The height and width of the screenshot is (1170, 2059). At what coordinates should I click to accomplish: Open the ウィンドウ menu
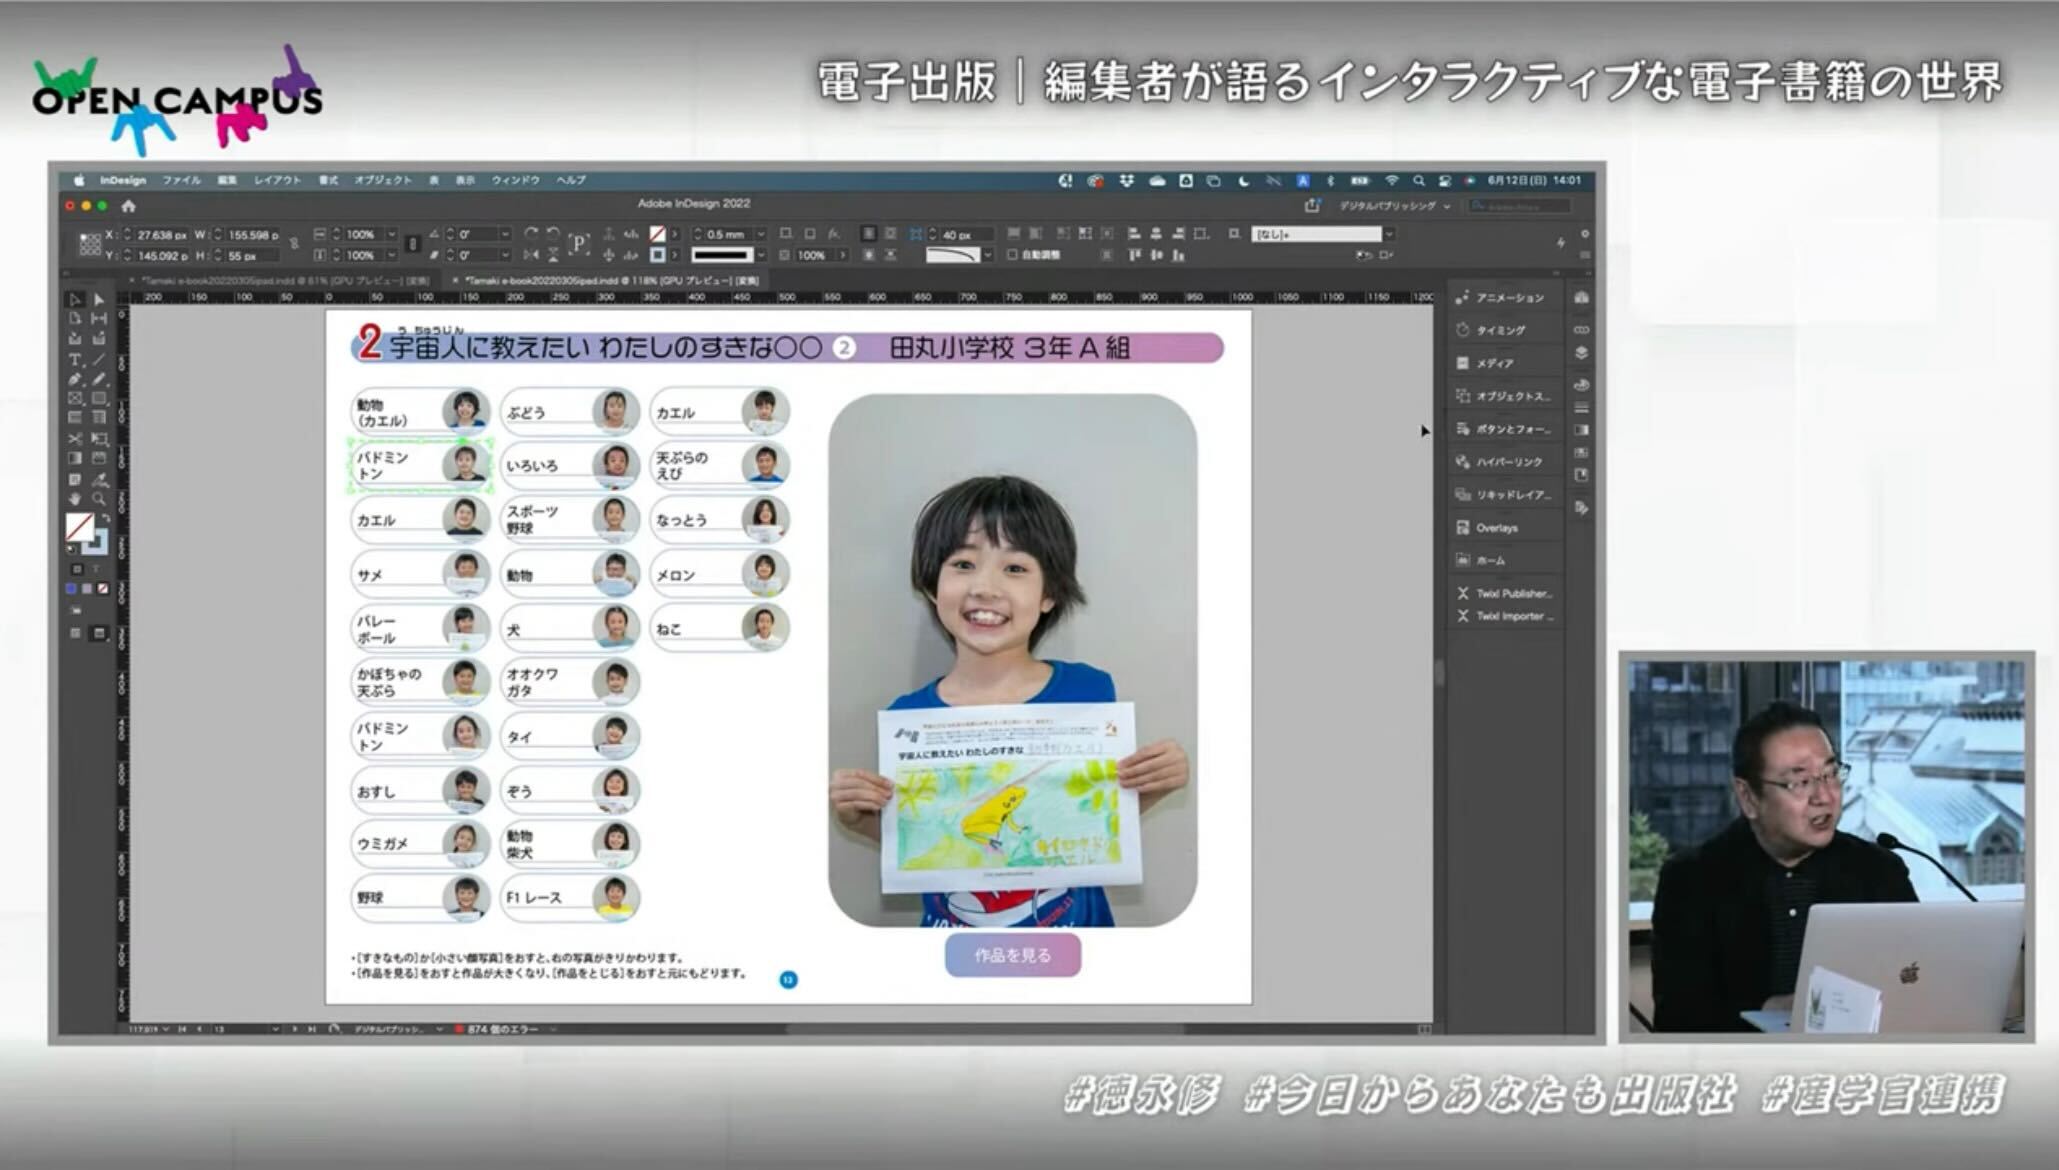click(515, 180)
